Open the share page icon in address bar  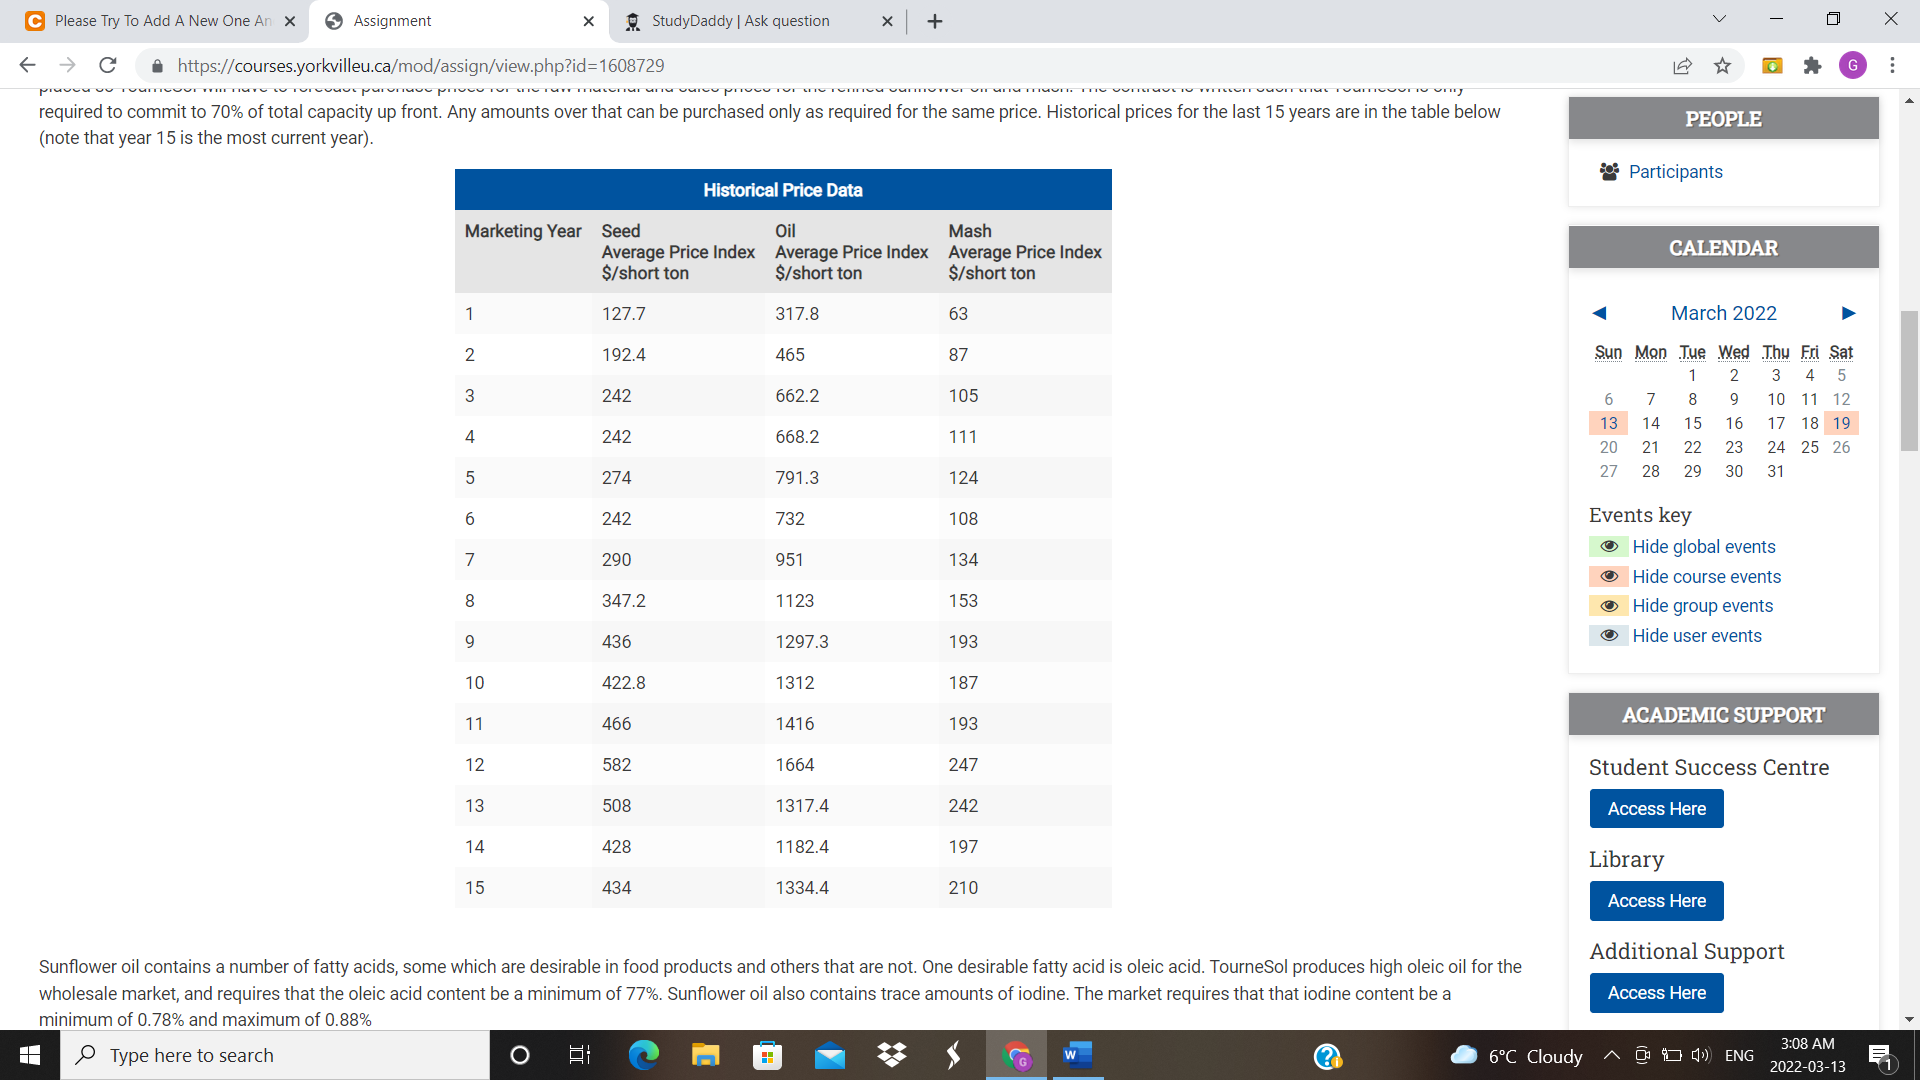[1682, 65]
